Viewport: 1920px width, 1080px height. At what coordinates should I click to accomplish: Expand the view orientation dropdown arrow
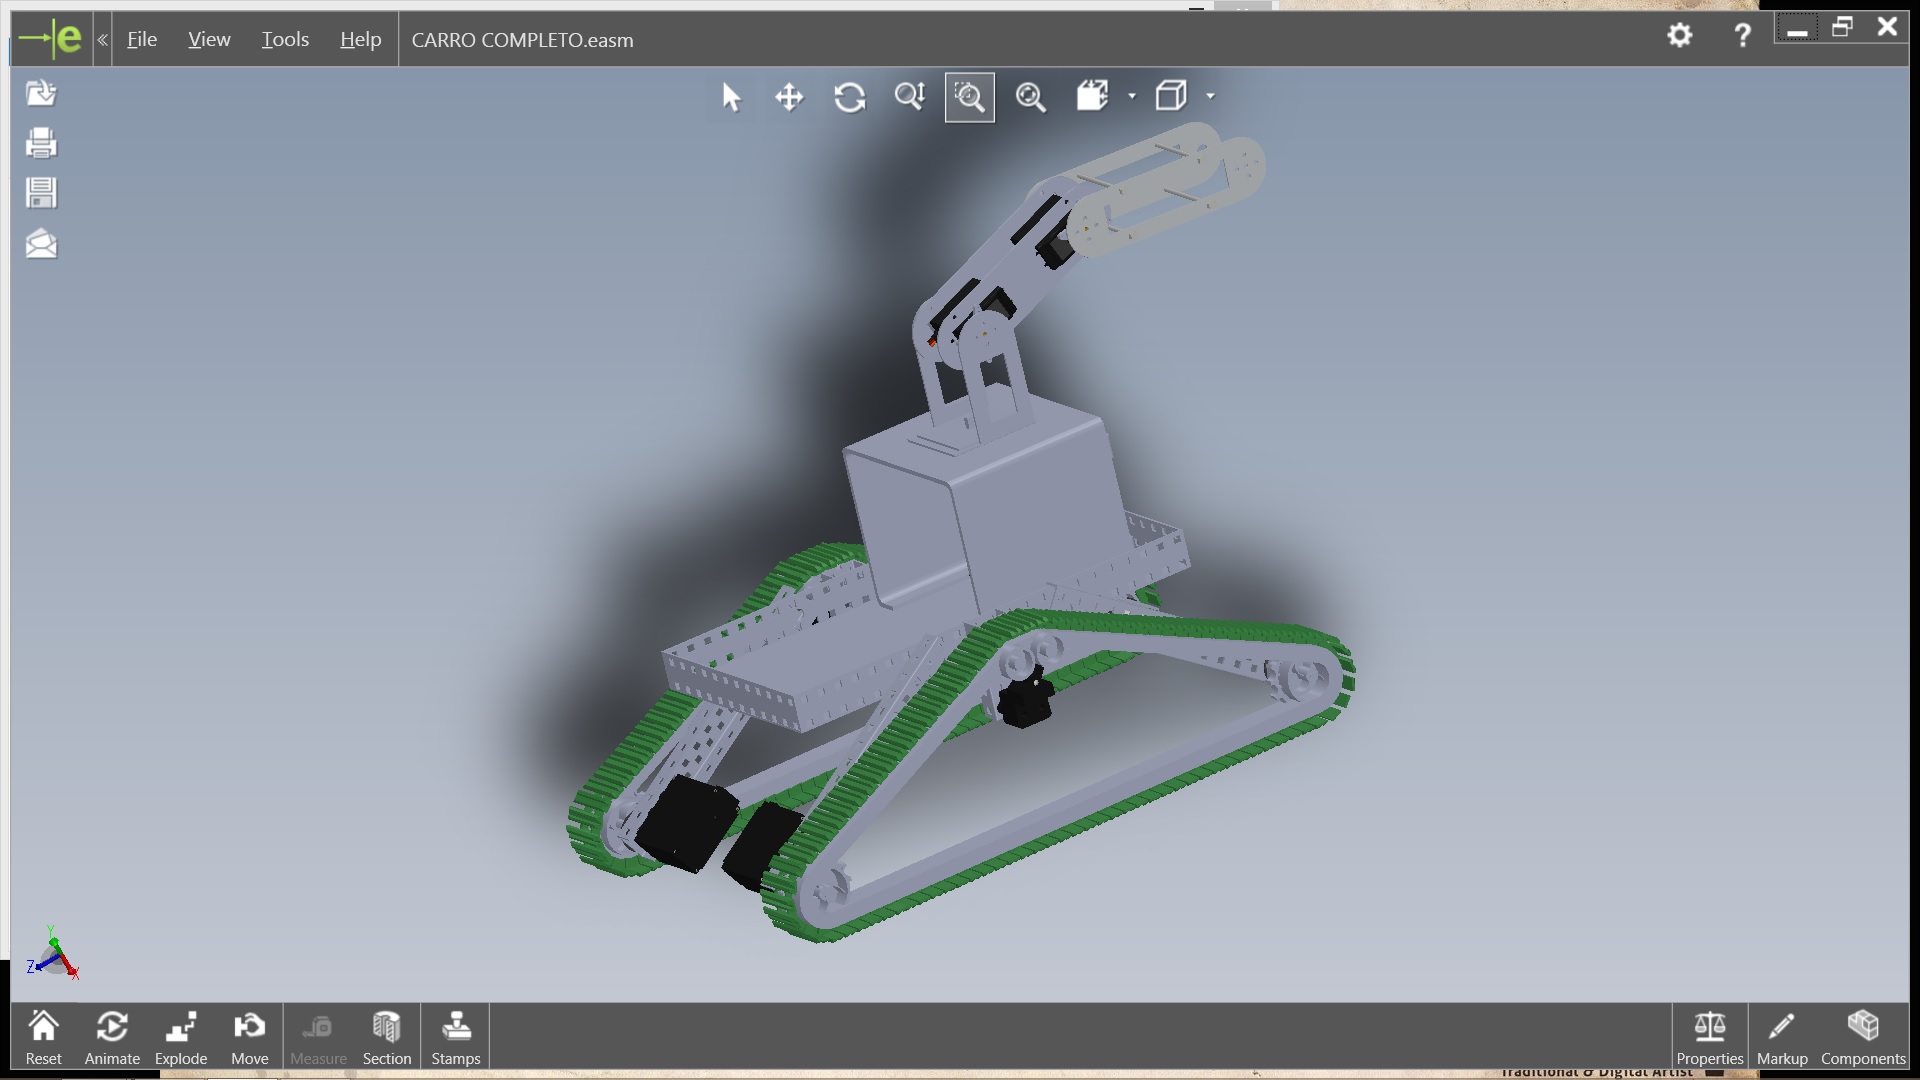click(1132, 96)
